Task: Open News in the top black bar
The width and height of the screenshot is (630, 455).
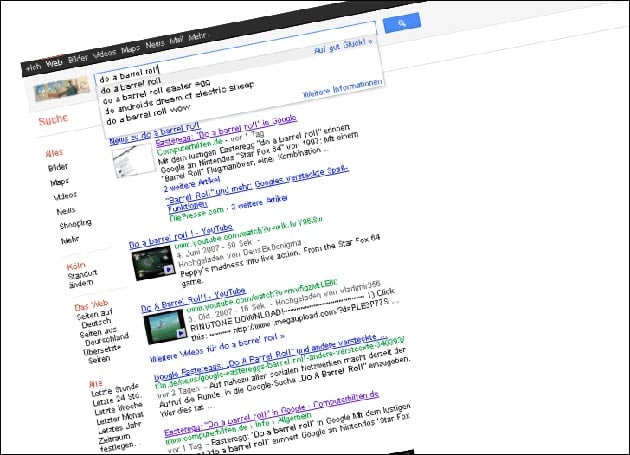Action: 155,44
